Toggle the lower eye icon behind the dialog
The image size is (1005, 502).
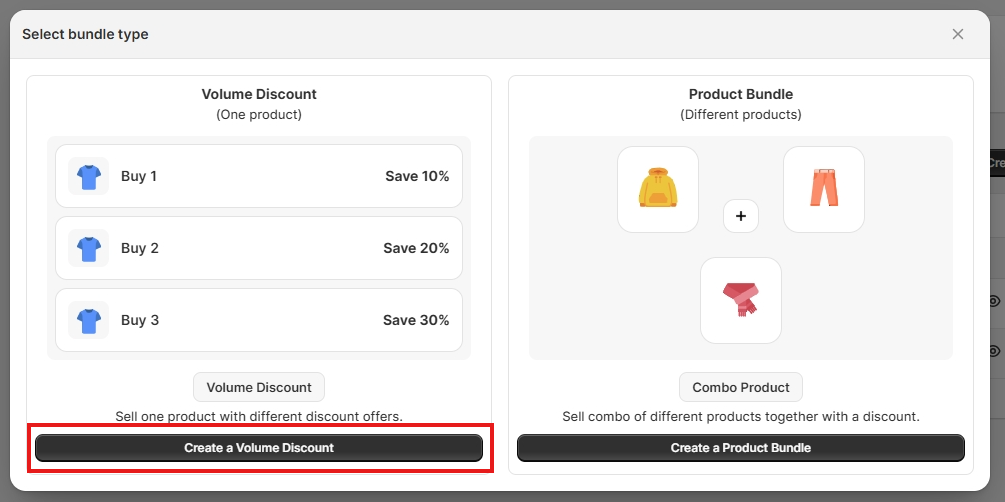(996, 351)
